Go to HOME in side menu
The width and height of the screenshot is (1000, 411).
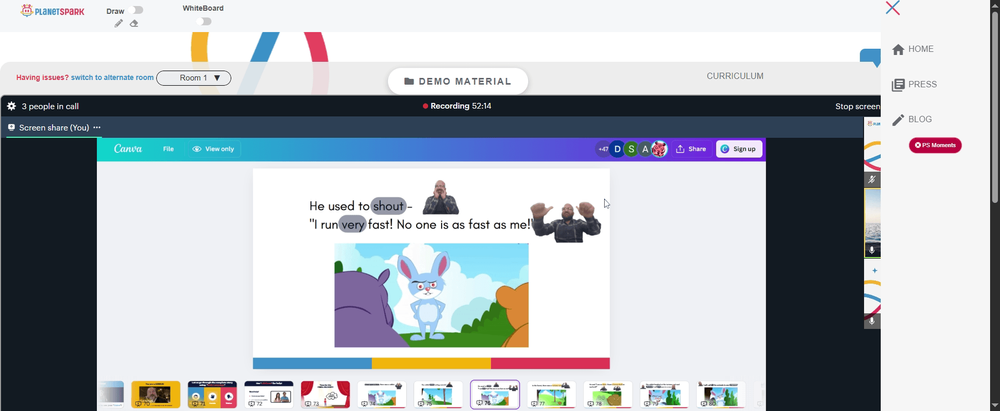tap(921, 49)
